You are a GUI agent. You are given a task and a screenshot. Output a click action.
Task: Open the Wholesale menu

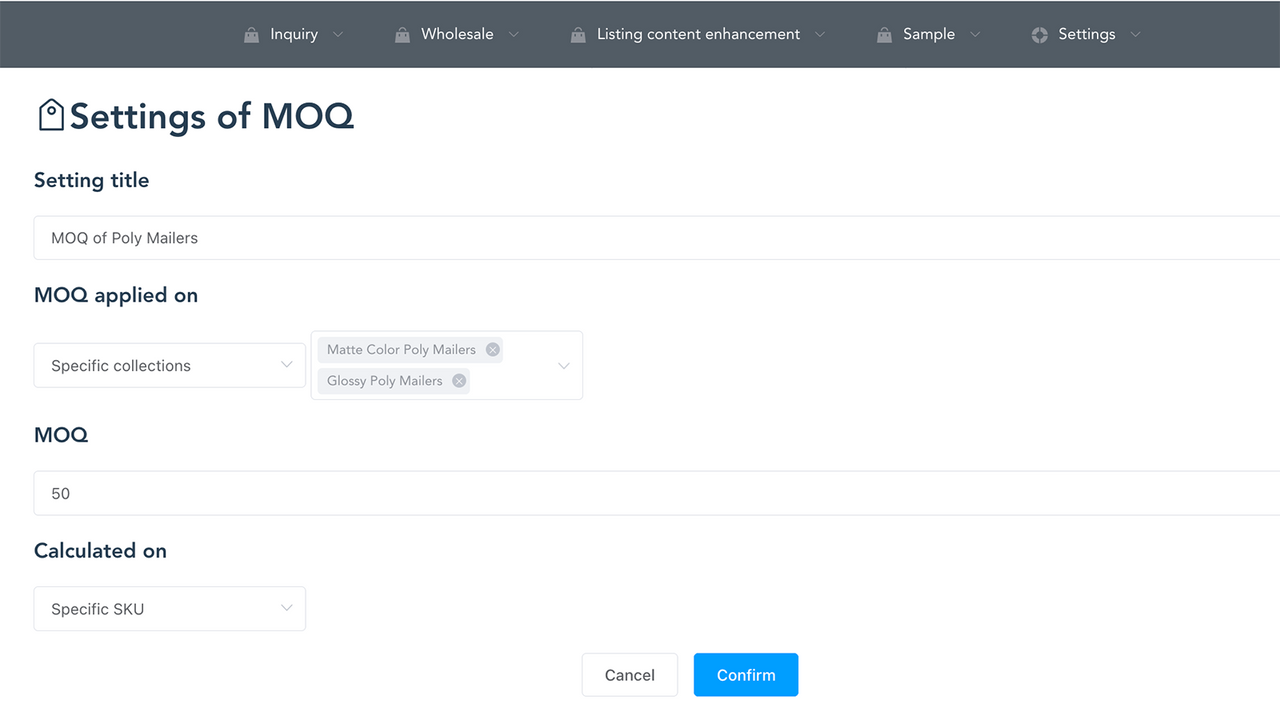pyautogui.click(x=457, y=34)
